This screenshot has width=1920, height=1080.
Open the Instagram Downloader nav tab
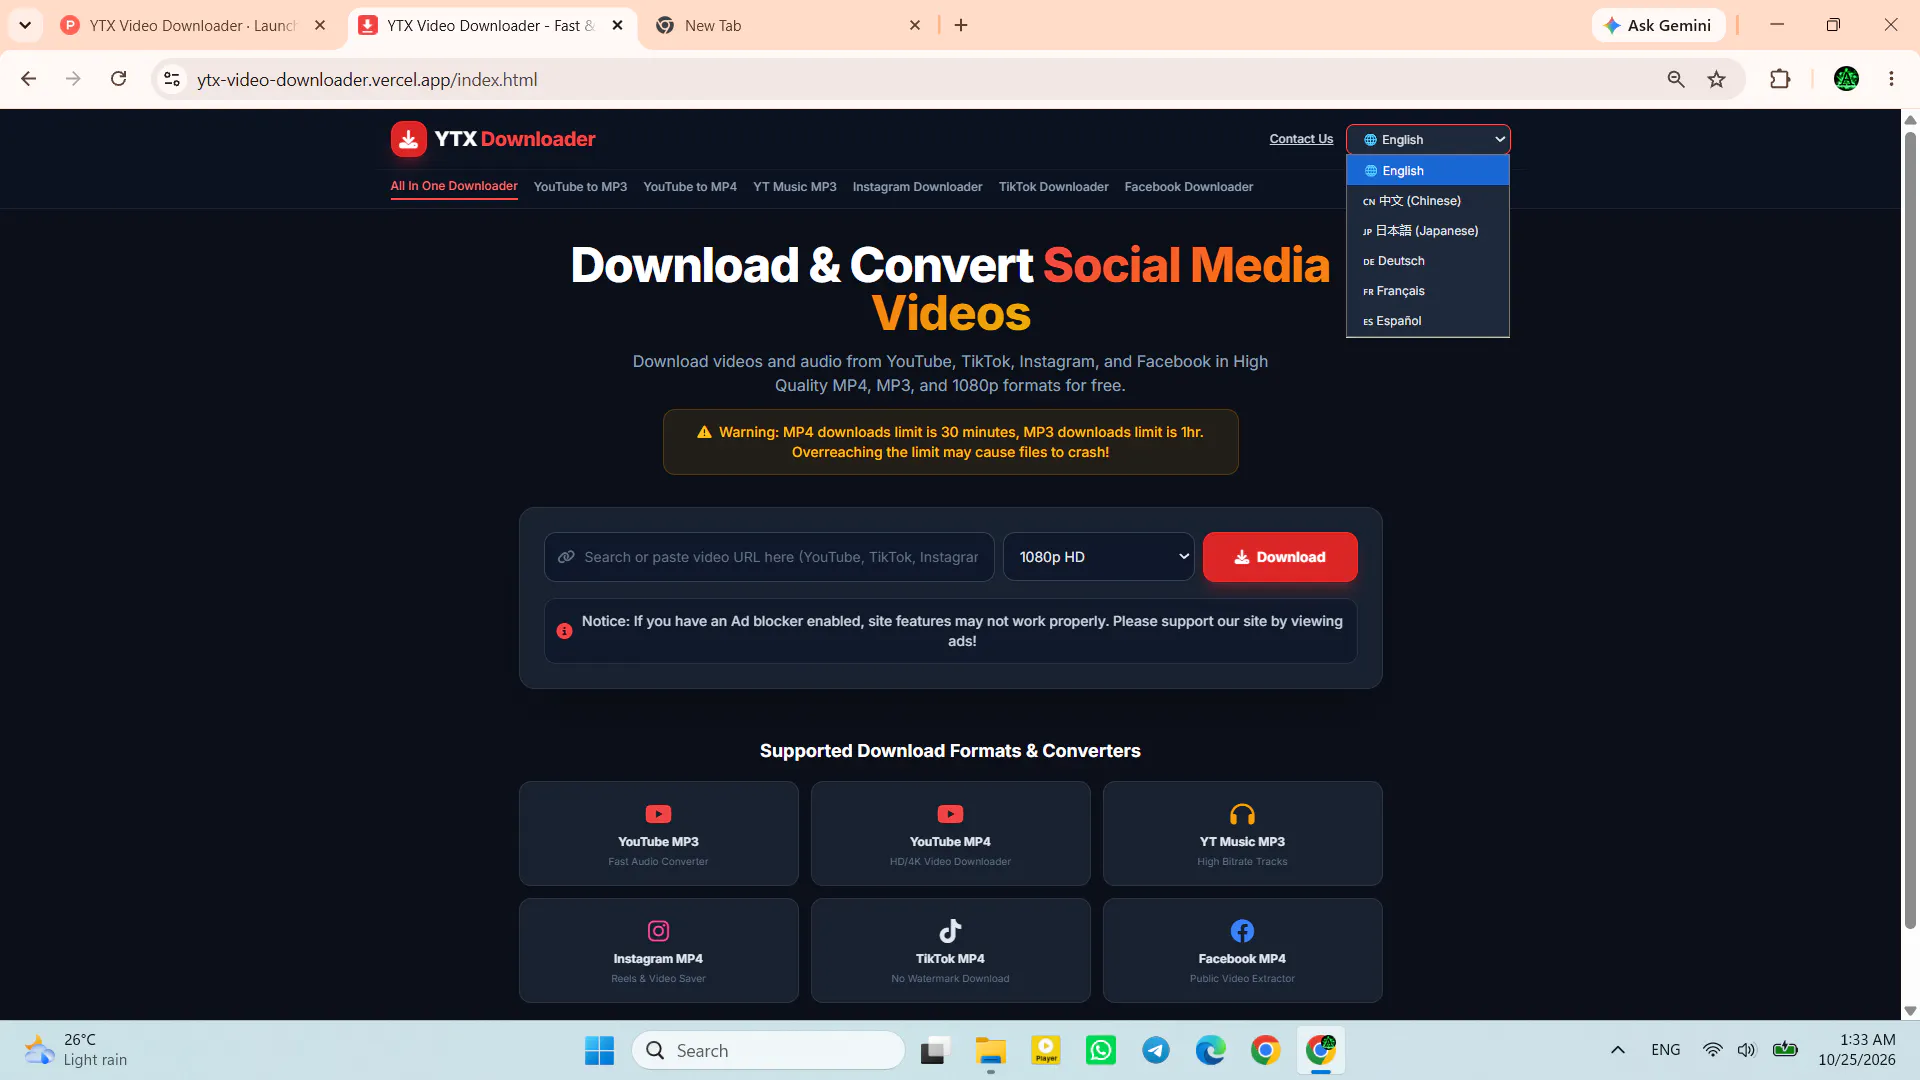coord(917,187)
